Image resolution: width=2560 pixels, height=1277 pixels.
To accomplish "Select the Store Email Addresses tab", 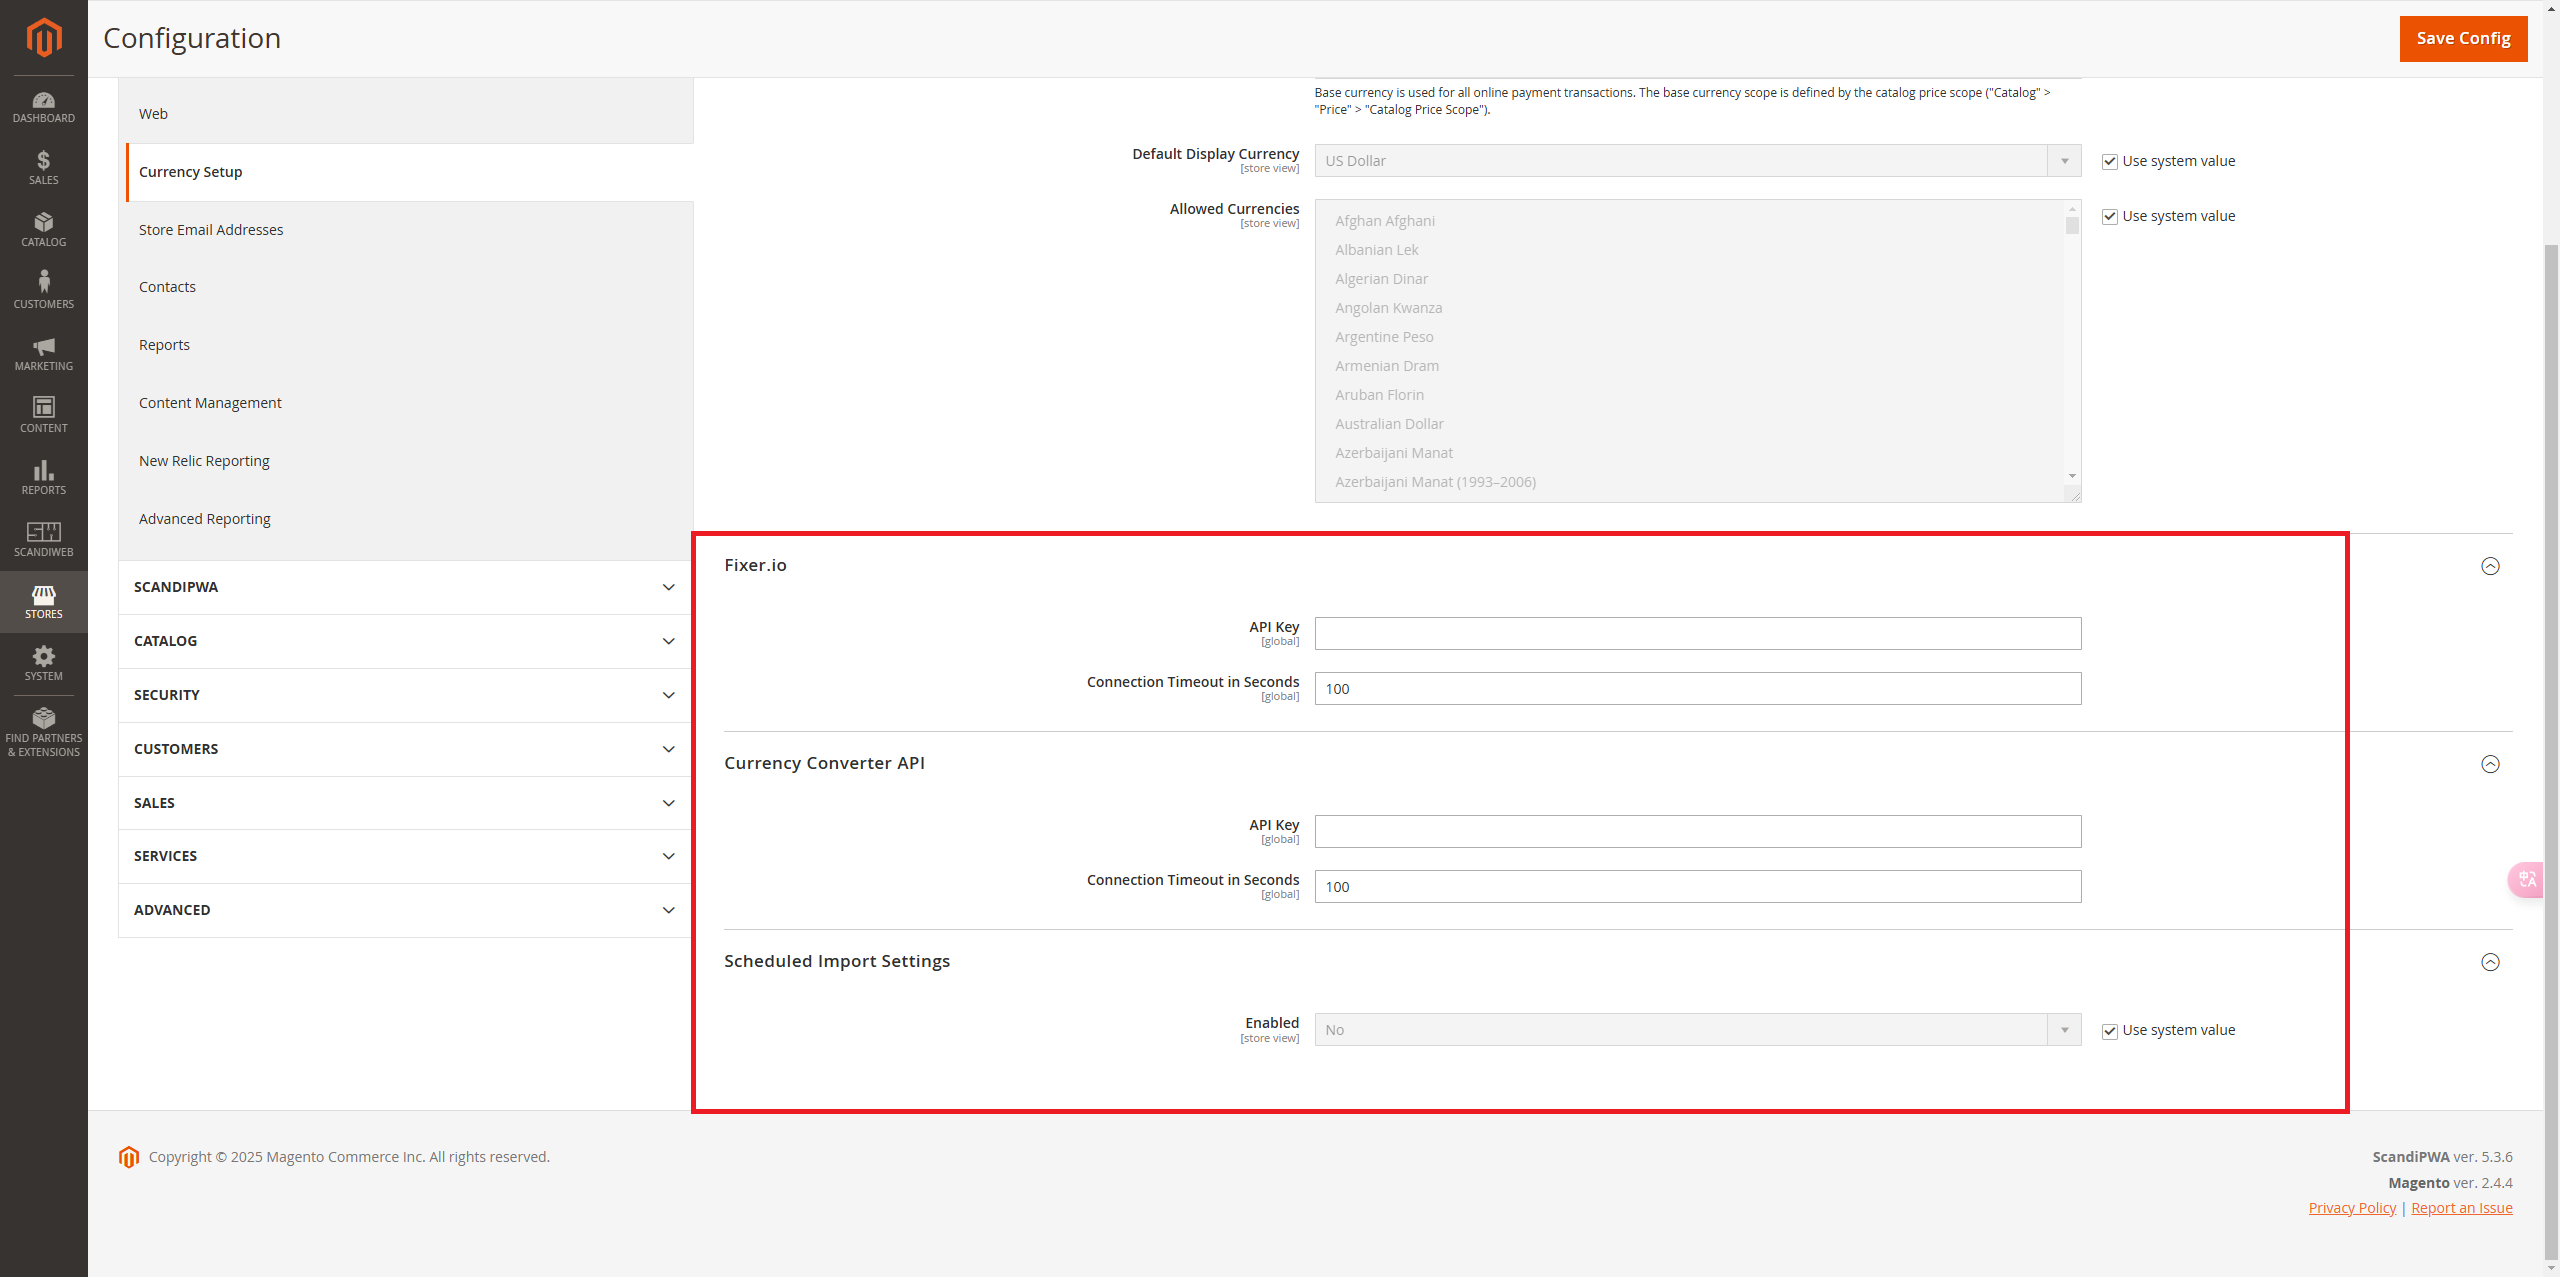I will click(211, 230).
